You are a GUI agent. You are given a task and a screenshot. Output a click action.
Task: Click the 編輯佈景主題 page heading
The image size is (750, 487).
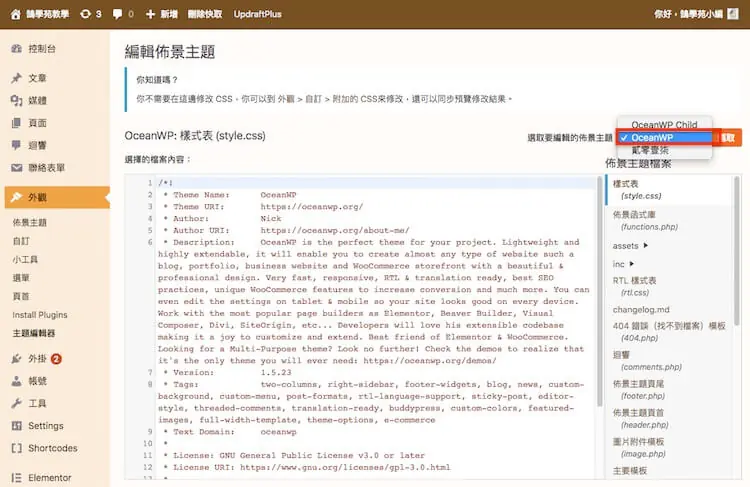point(170,52)
